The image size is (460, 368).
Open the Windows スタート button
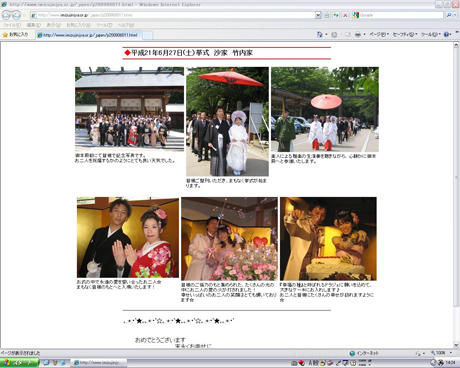click(19, 363)
